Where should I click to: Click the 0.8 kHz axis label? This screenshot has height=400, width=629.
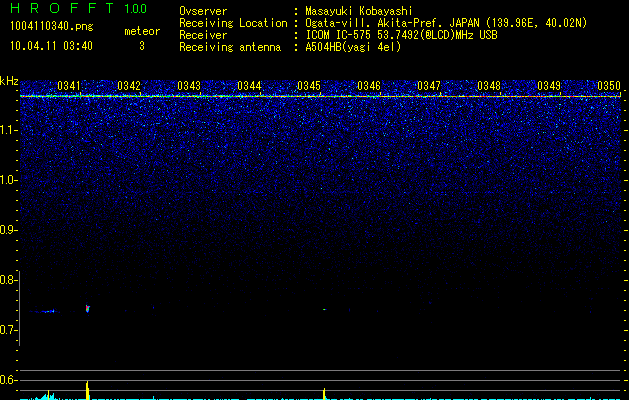[x=8, y=280]
